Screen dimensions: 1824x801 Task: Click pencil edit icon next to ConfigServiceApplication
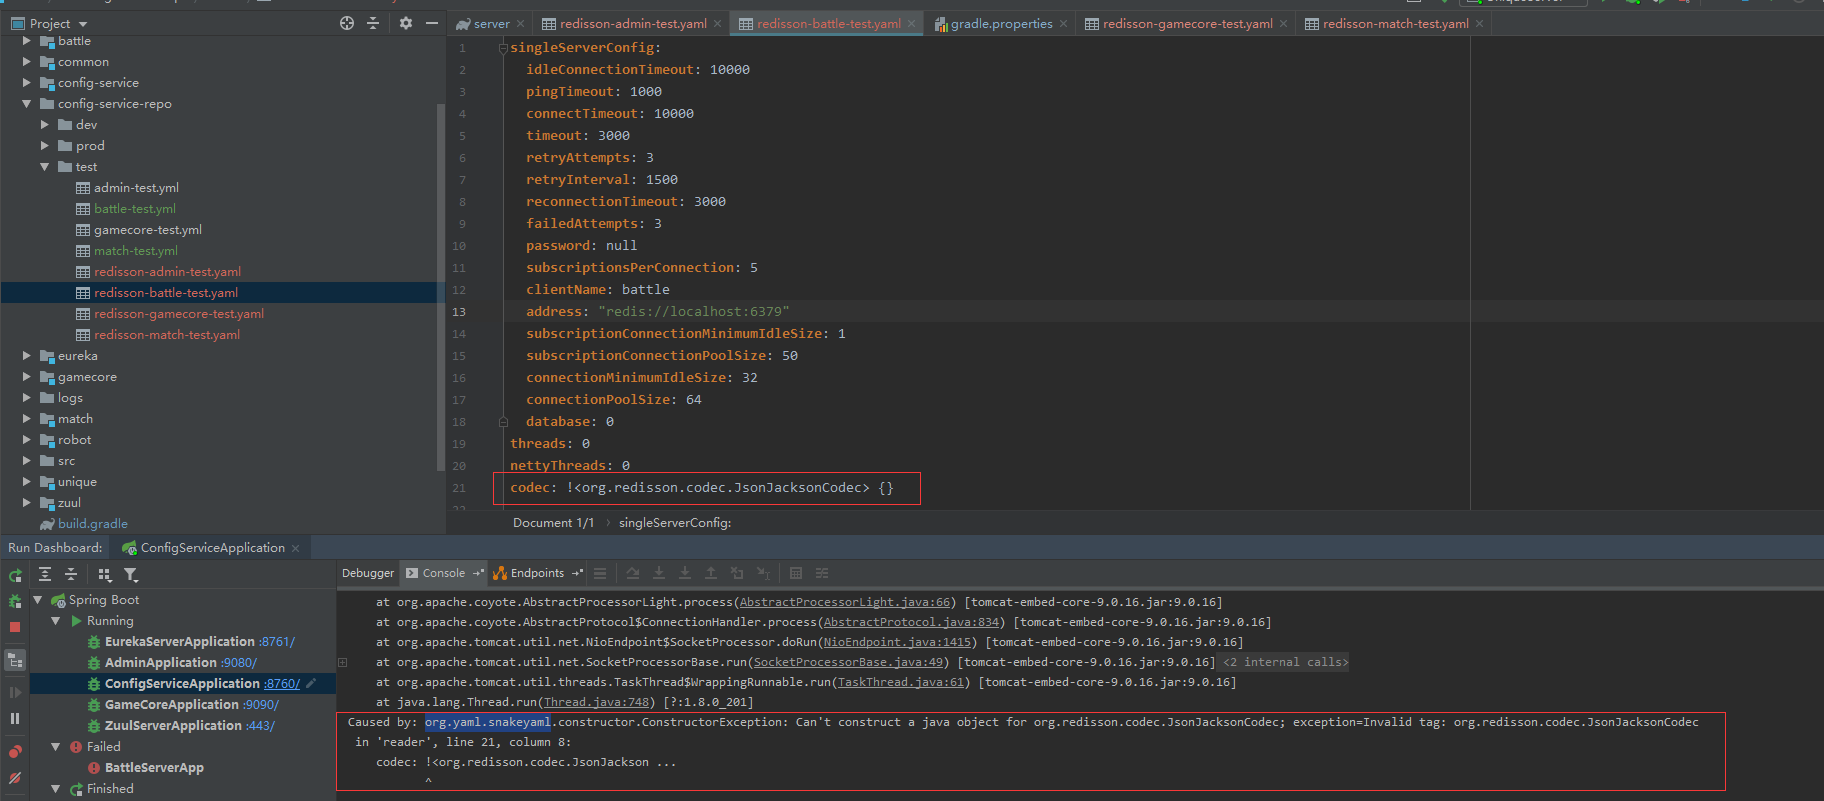coord(311,683)
